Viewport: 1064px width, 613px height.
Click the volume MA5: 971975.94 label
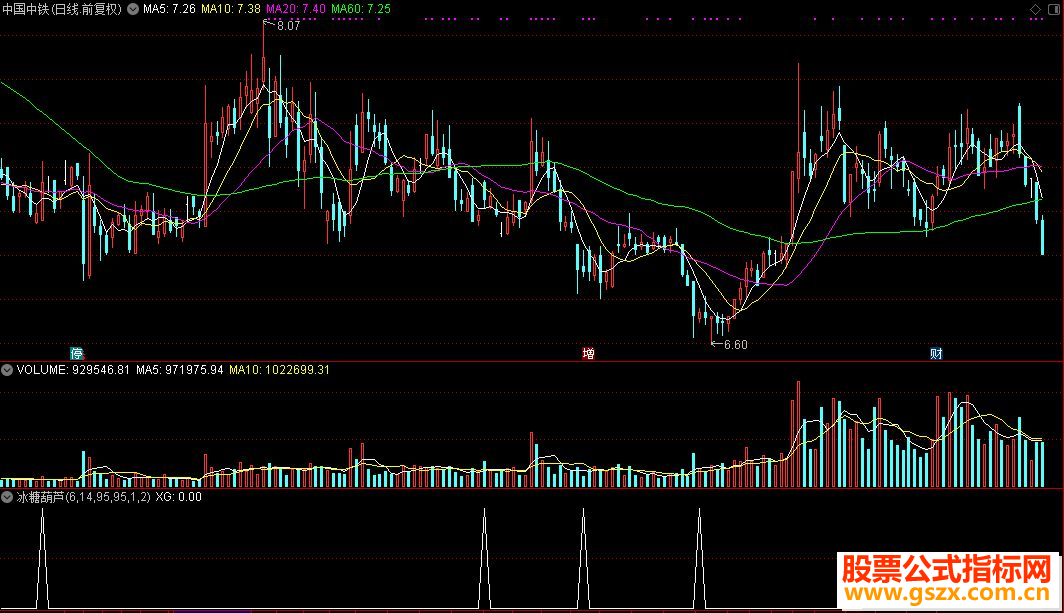[x=180, y=370]
